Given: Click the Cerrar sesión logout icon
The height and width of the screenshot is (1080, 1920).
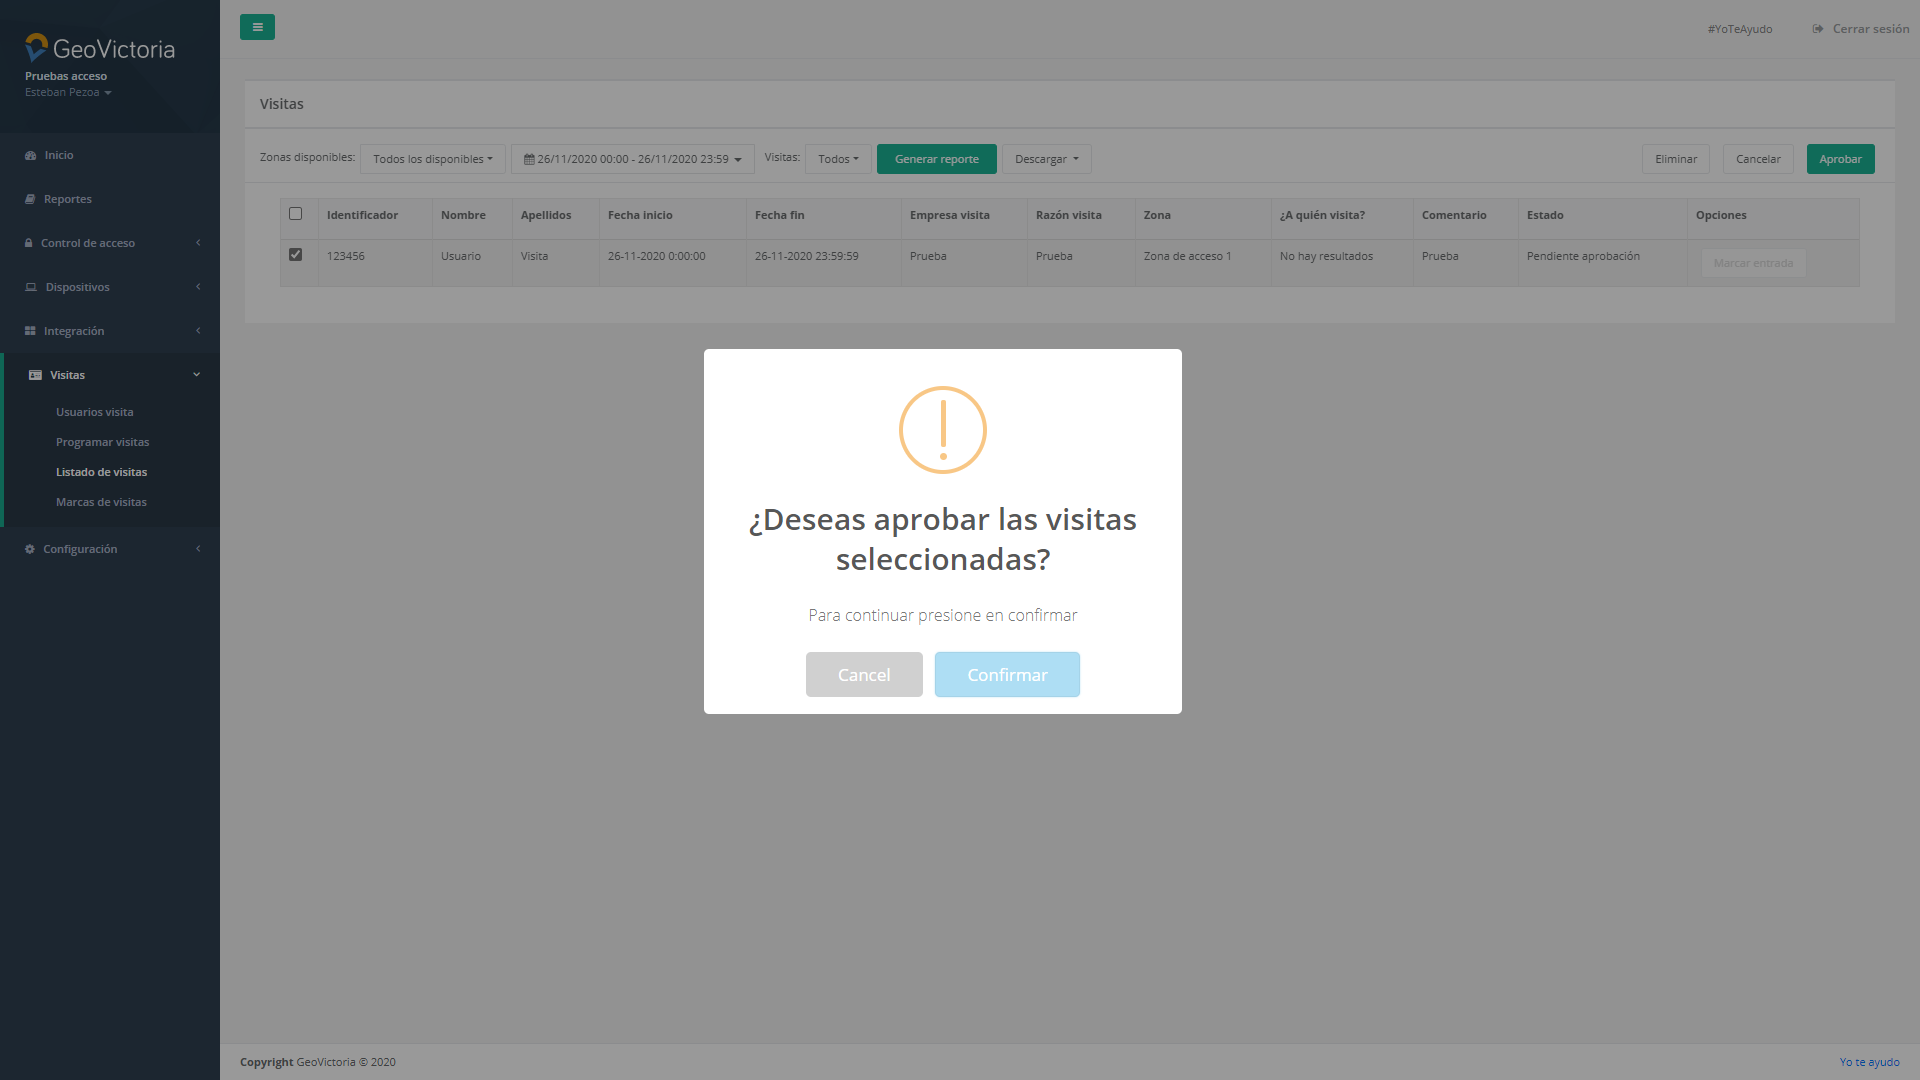Looking at the screenshot, I should [1817, 29].
